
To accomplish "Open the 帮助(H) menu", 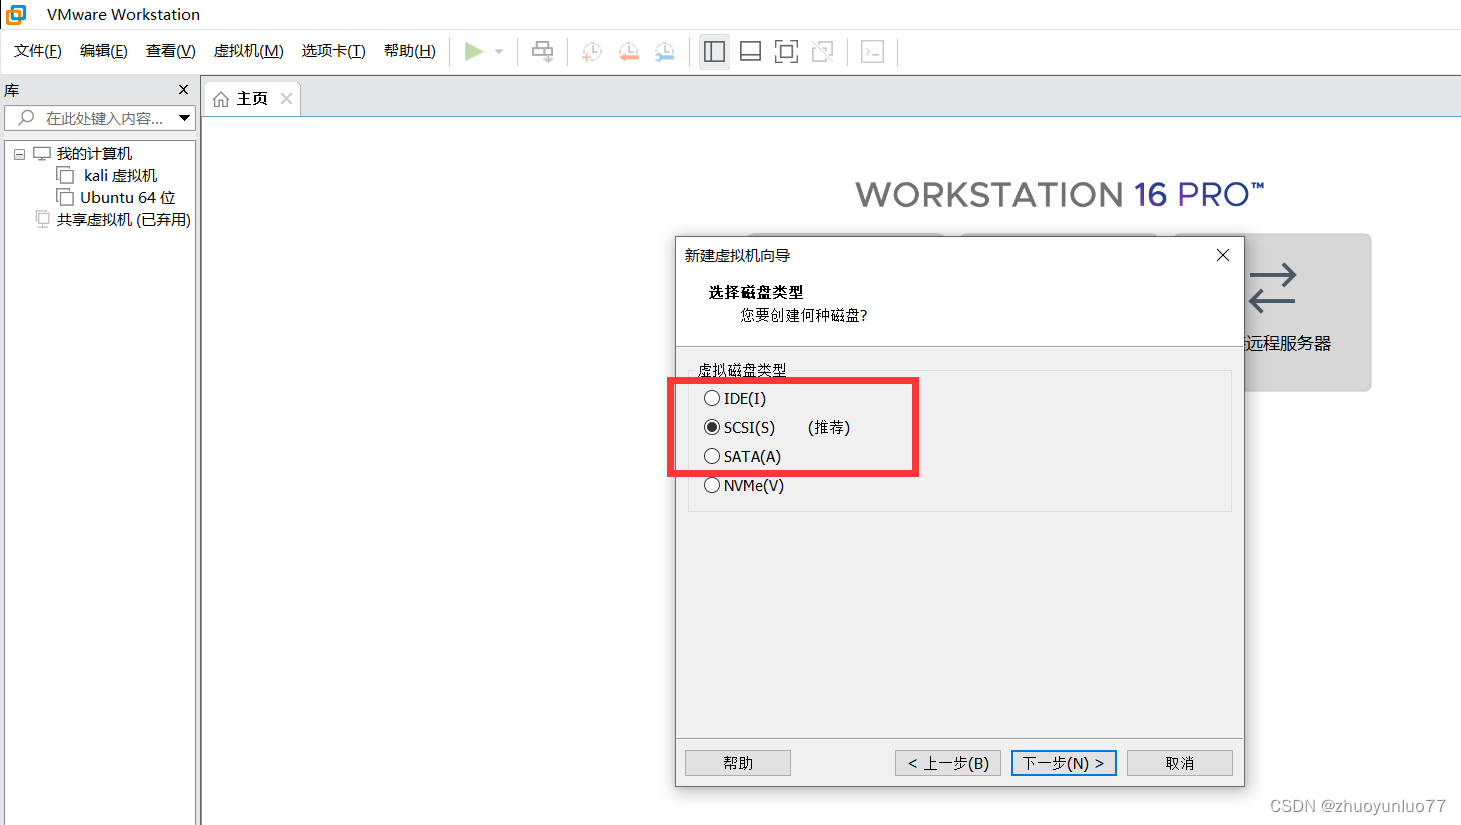I will click(410, 51).
